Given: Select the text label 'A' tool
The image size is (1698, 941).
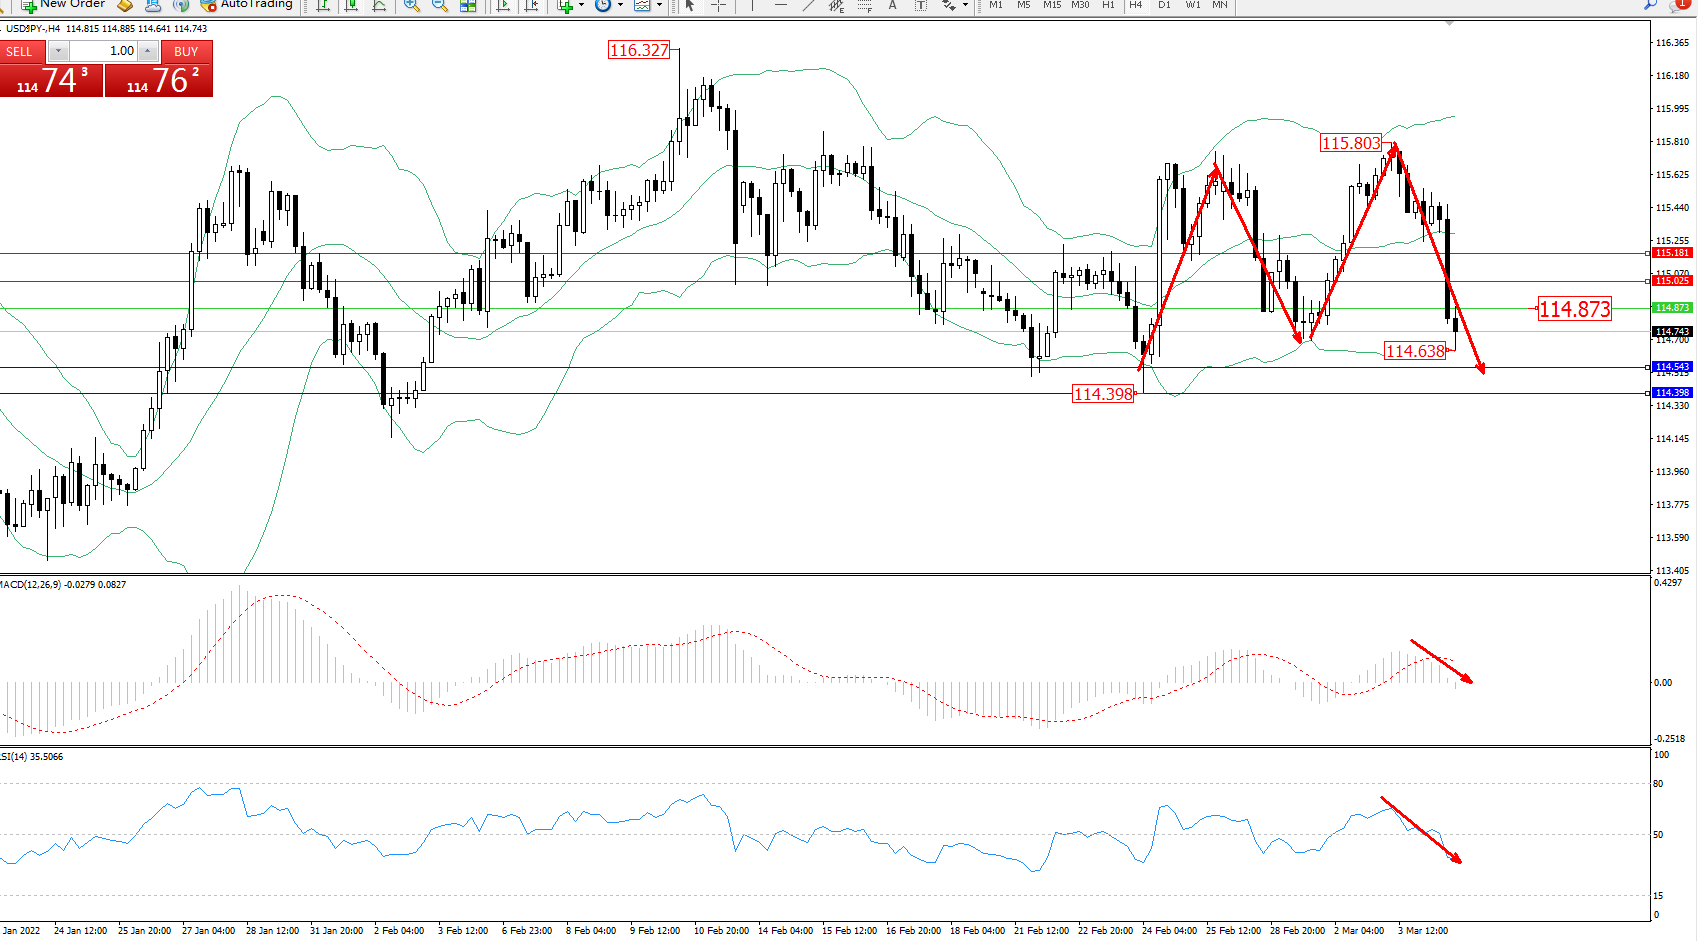Looking at the screenshot, I should click(892, 5).
